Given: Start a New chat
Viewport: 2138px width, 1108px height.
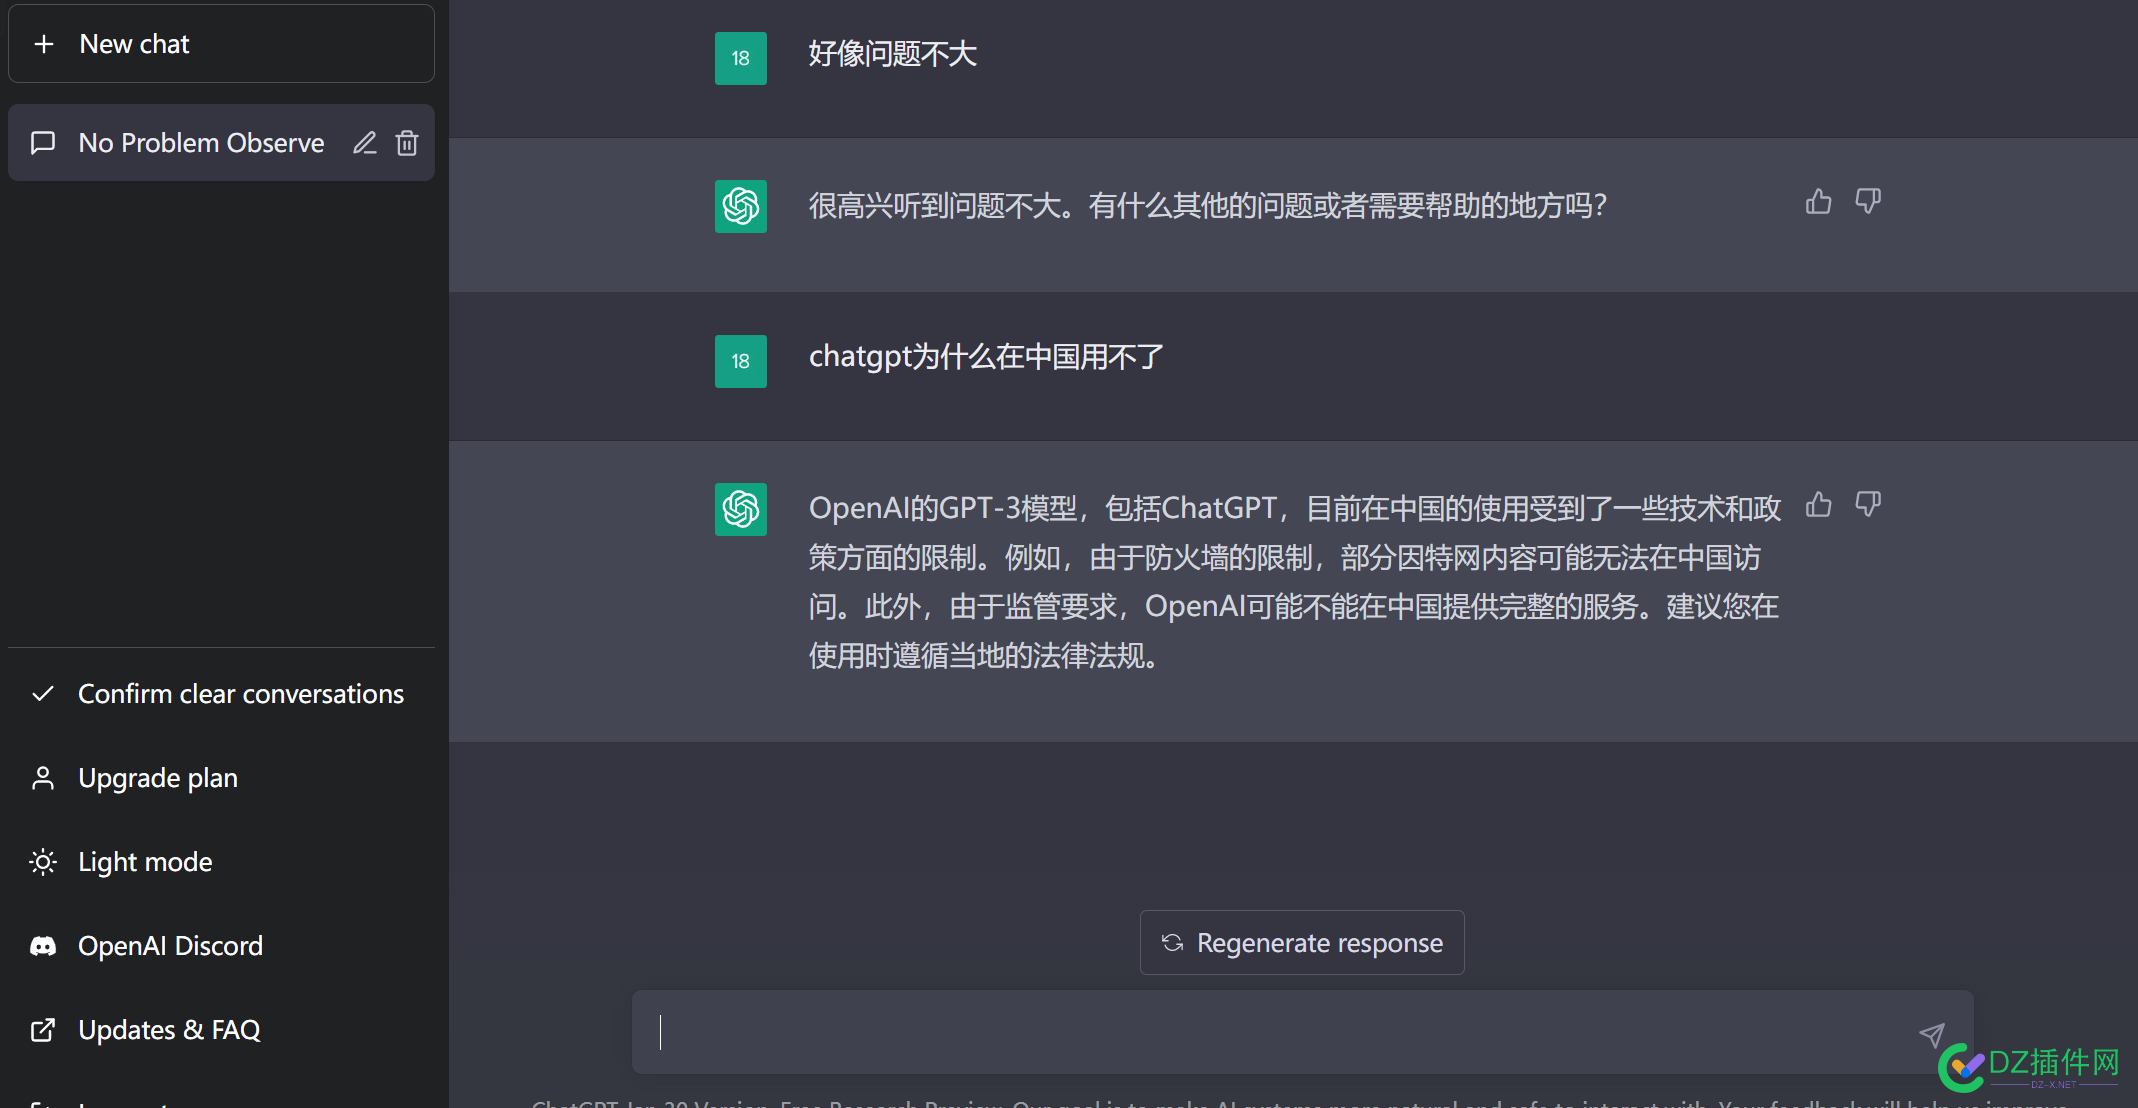Looking at the screenshot, I should click(x=221, y=44).
